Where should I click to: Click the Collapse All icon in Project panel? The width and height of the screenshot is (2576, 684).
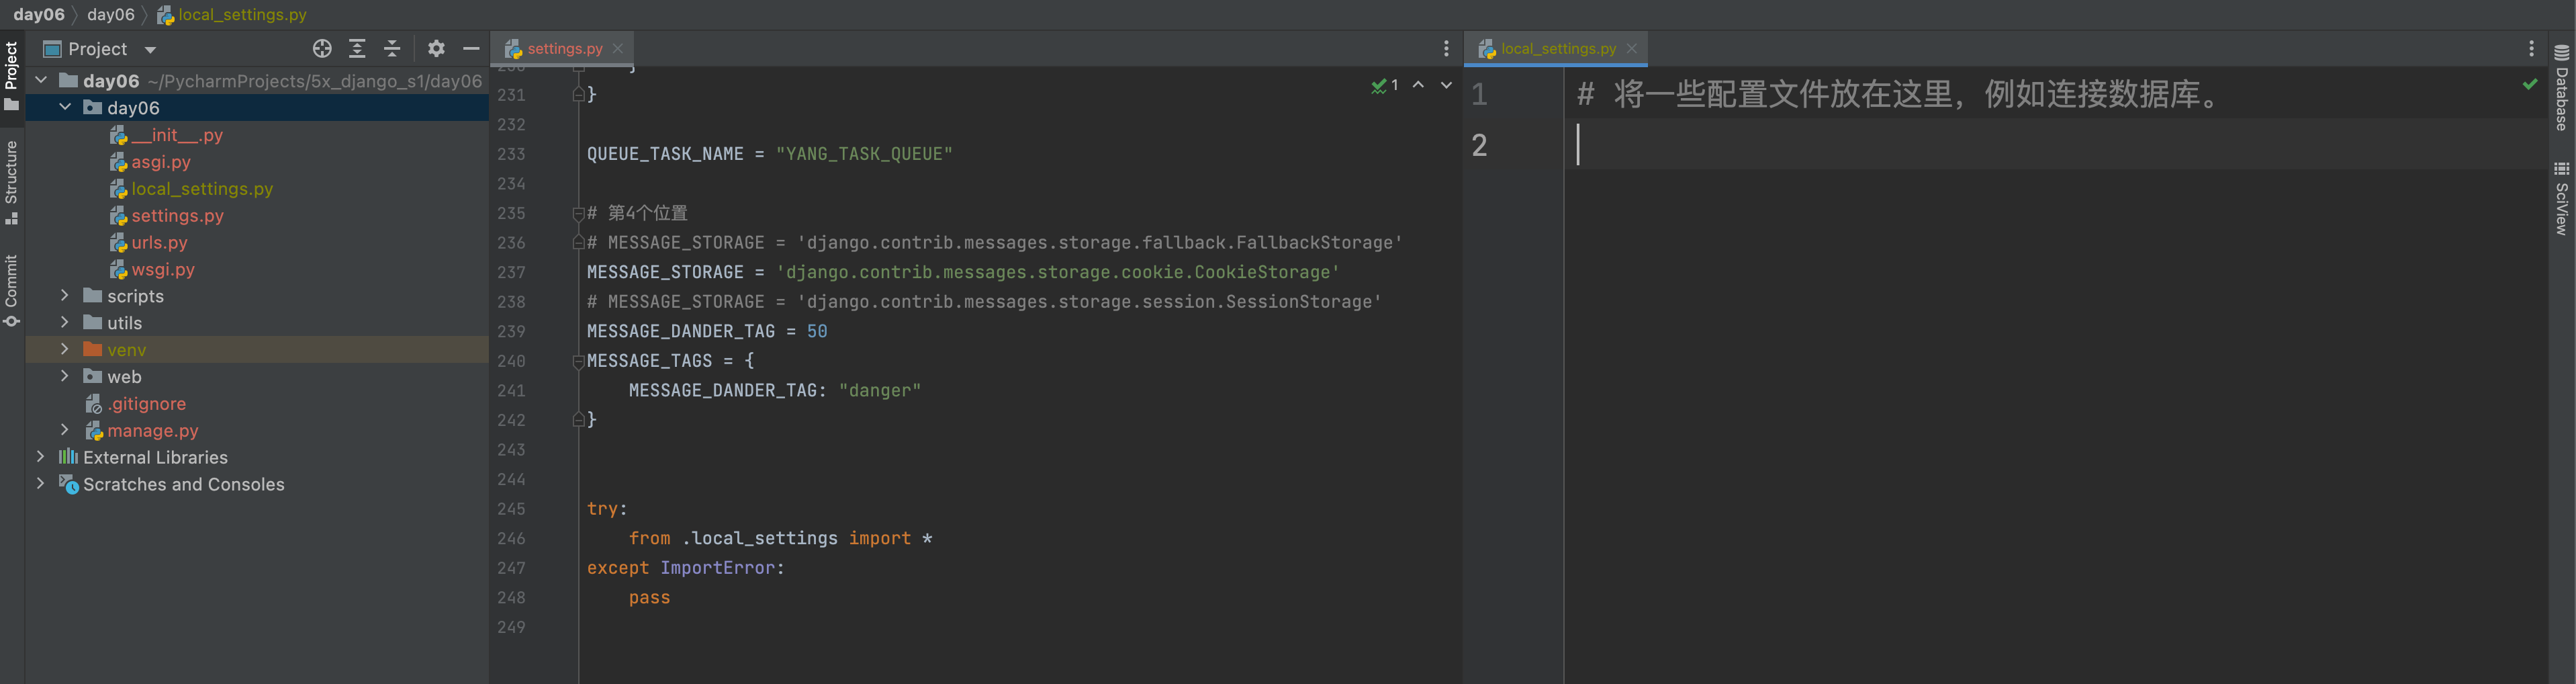(x=392, y=48)
